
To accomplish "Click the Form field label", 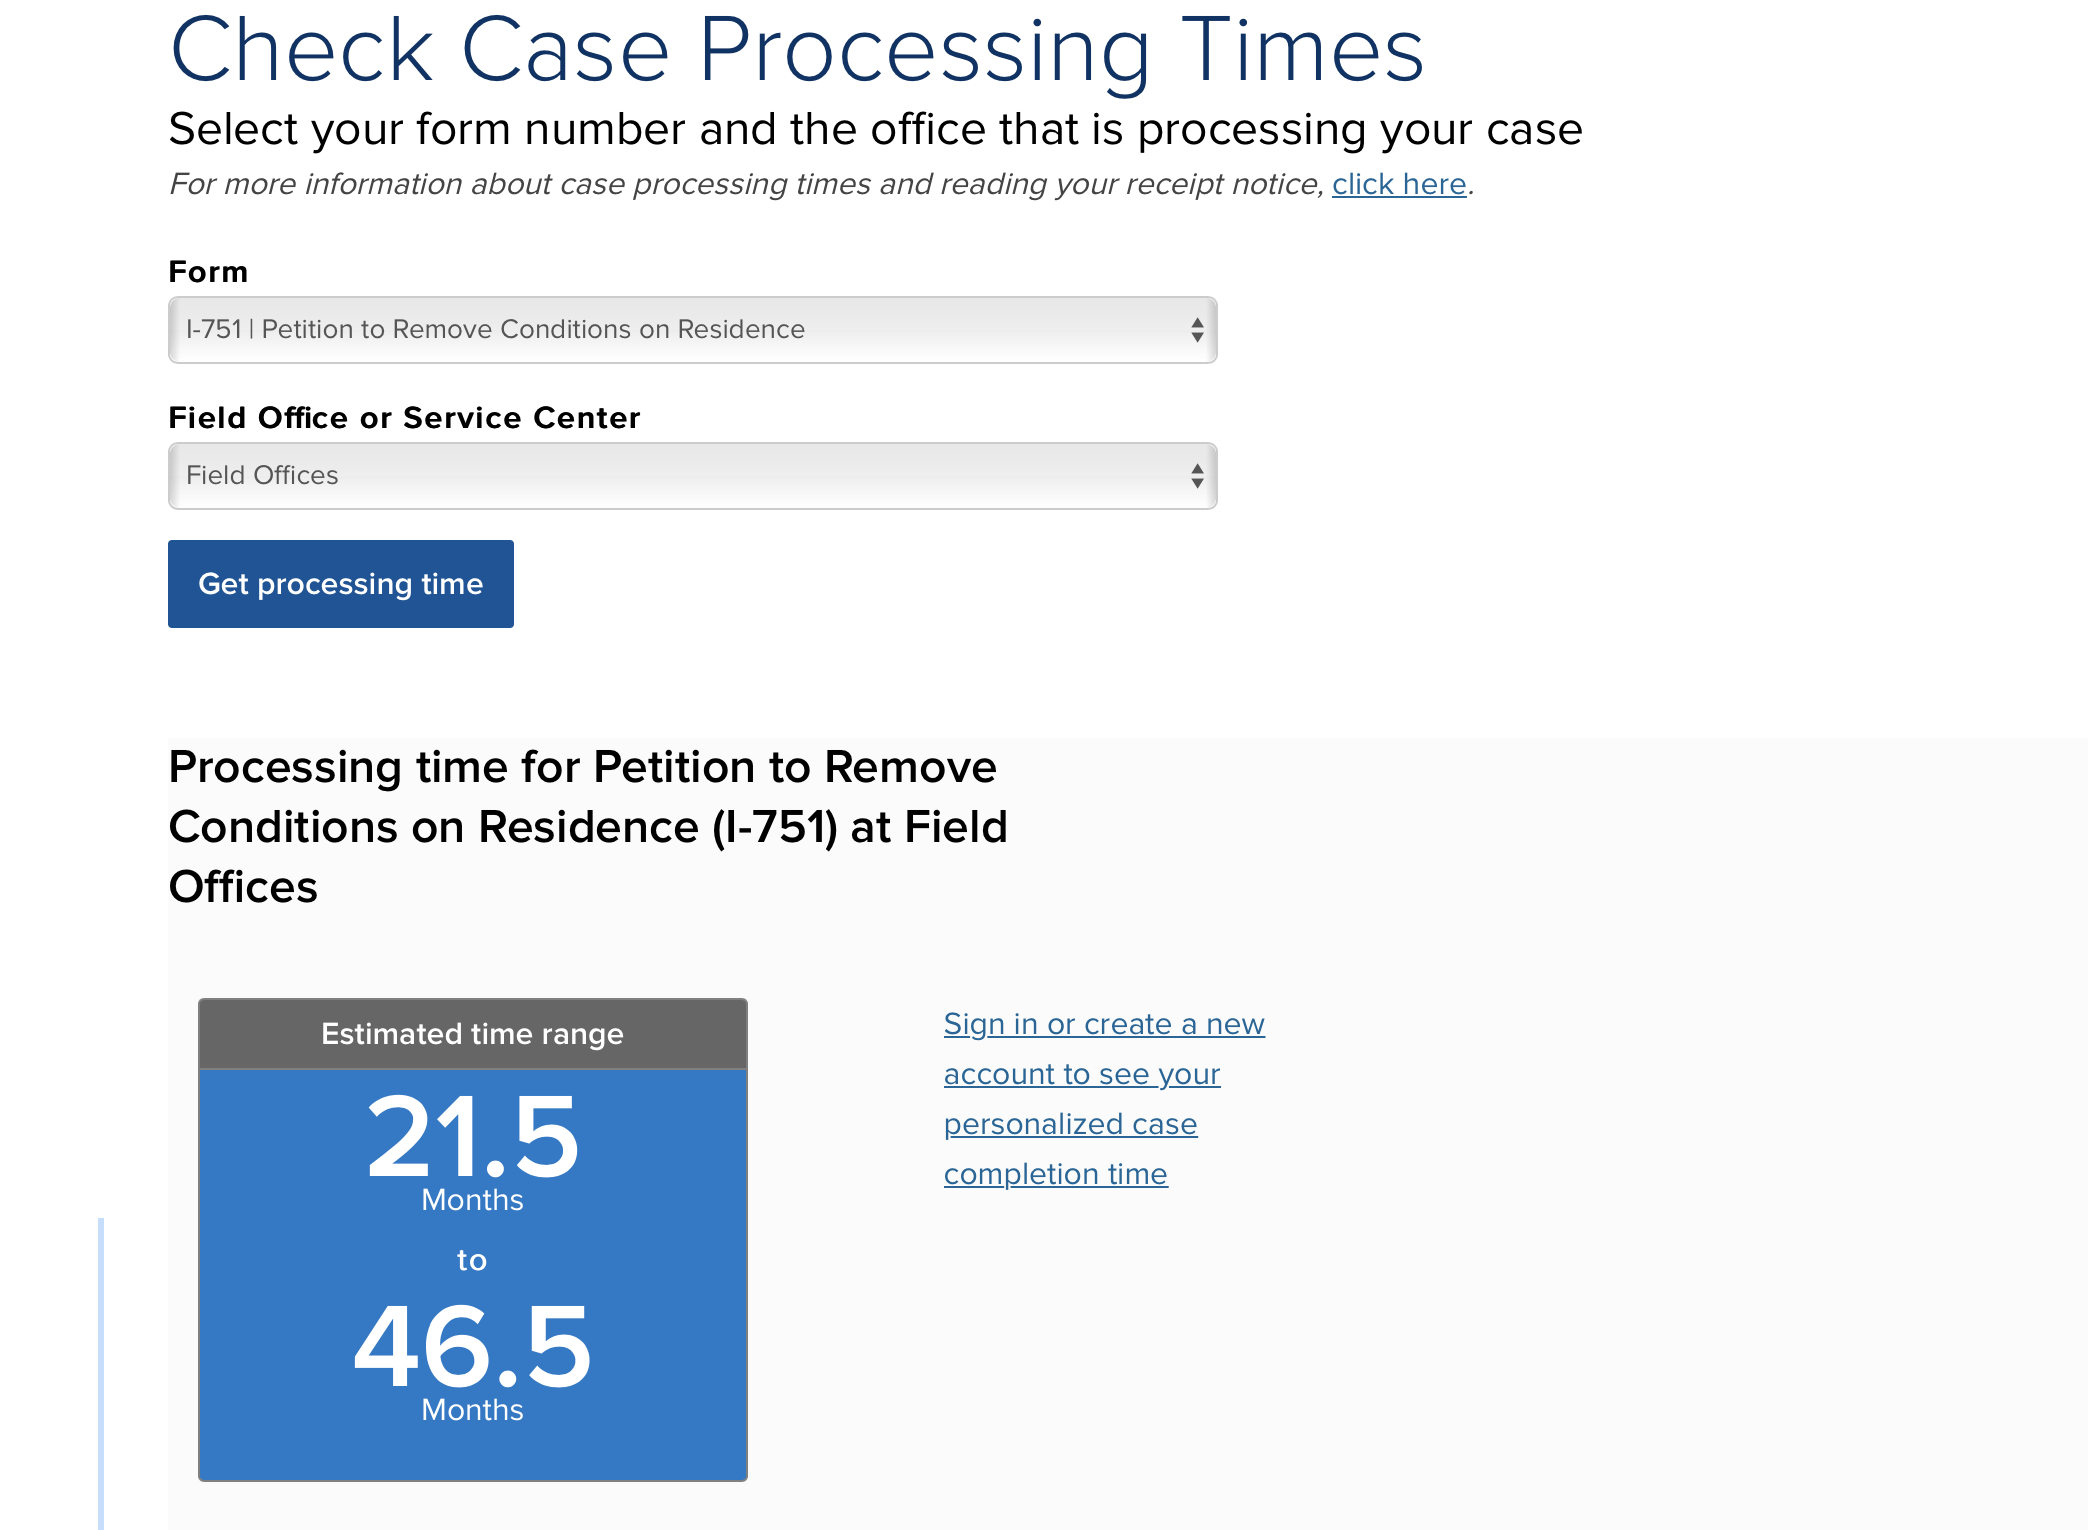I will [x=208, y=272].
